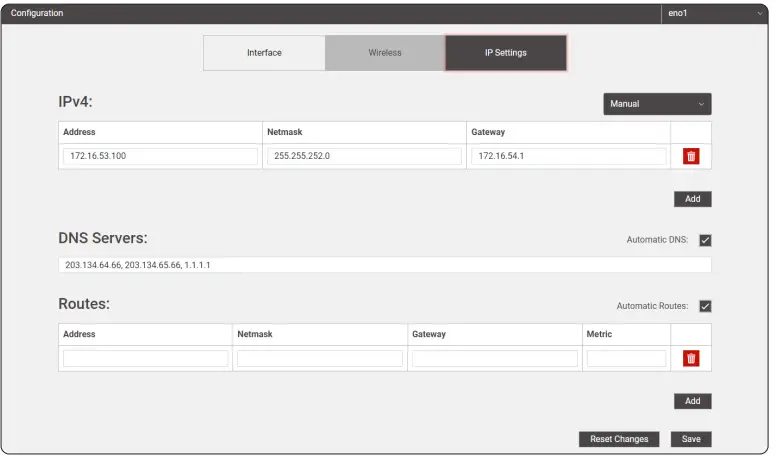Click the Automatic Routes label

652,306
